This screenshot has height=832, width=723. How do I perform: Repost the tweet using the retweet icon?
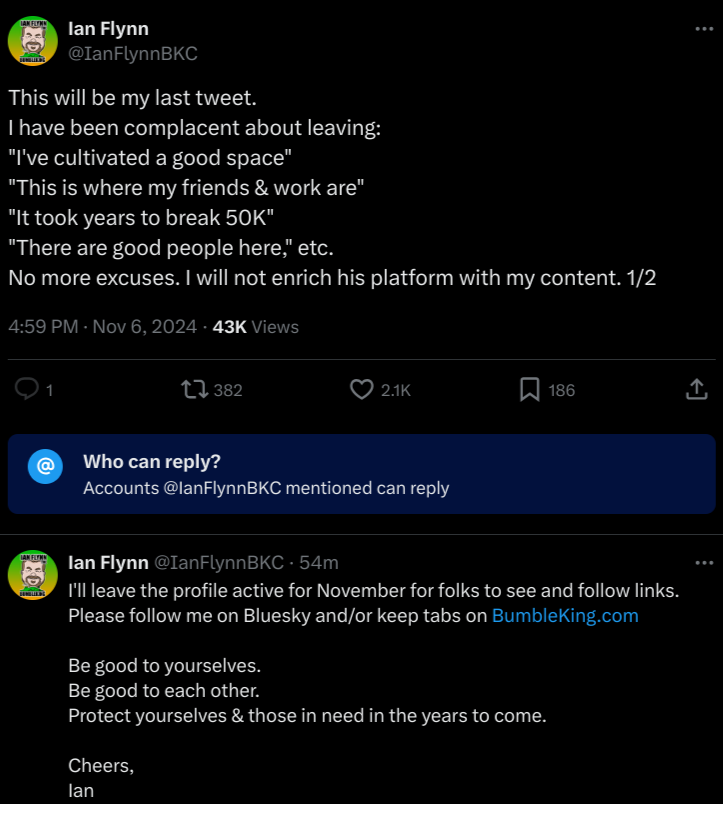[195, 389]
